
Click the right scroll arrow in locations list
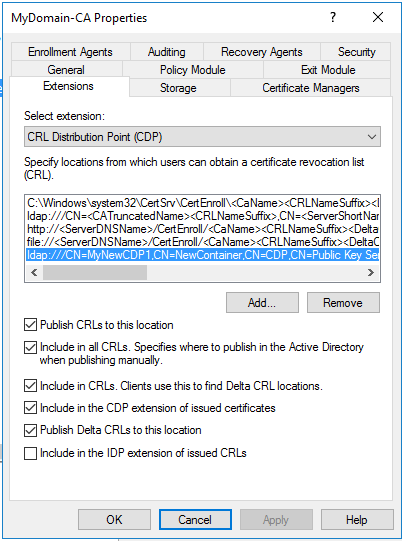click(371, 273)
